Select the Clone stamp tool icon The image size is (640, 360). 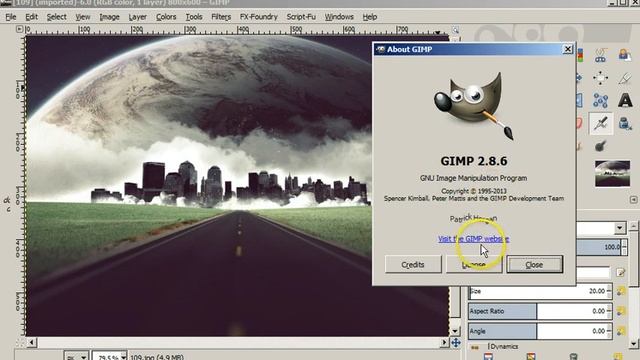tap(624, 123)
